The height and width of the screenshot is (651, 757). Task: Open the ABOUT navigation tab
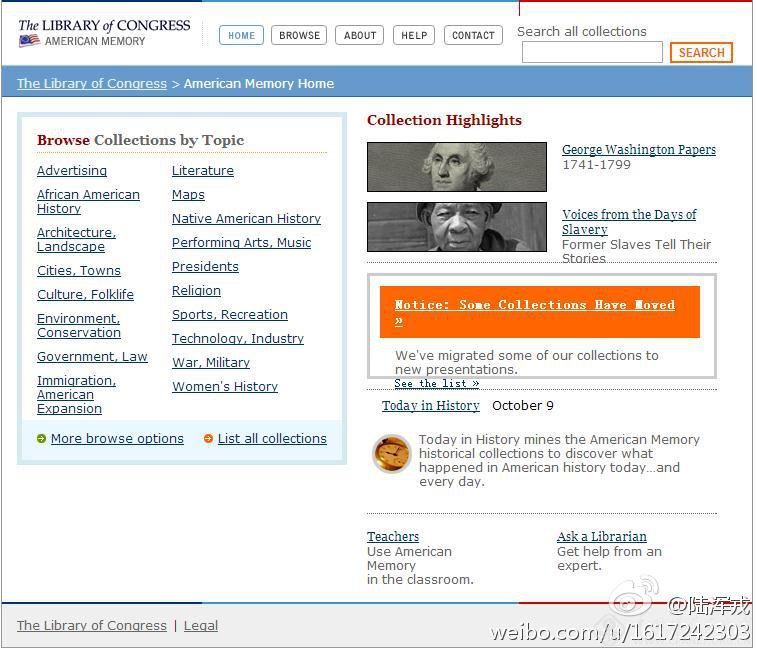pos(360,35)
